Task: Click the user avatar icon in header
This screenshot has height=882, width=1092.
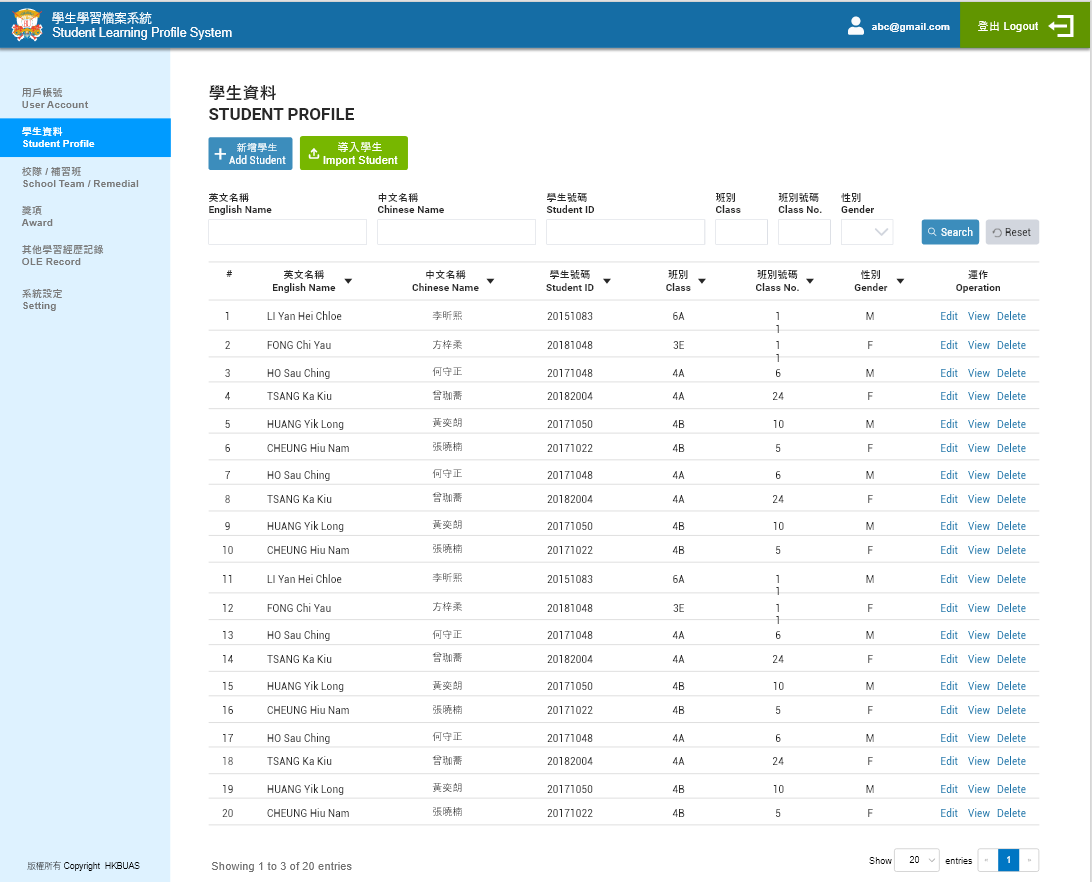Action: (x=855, y=26)
